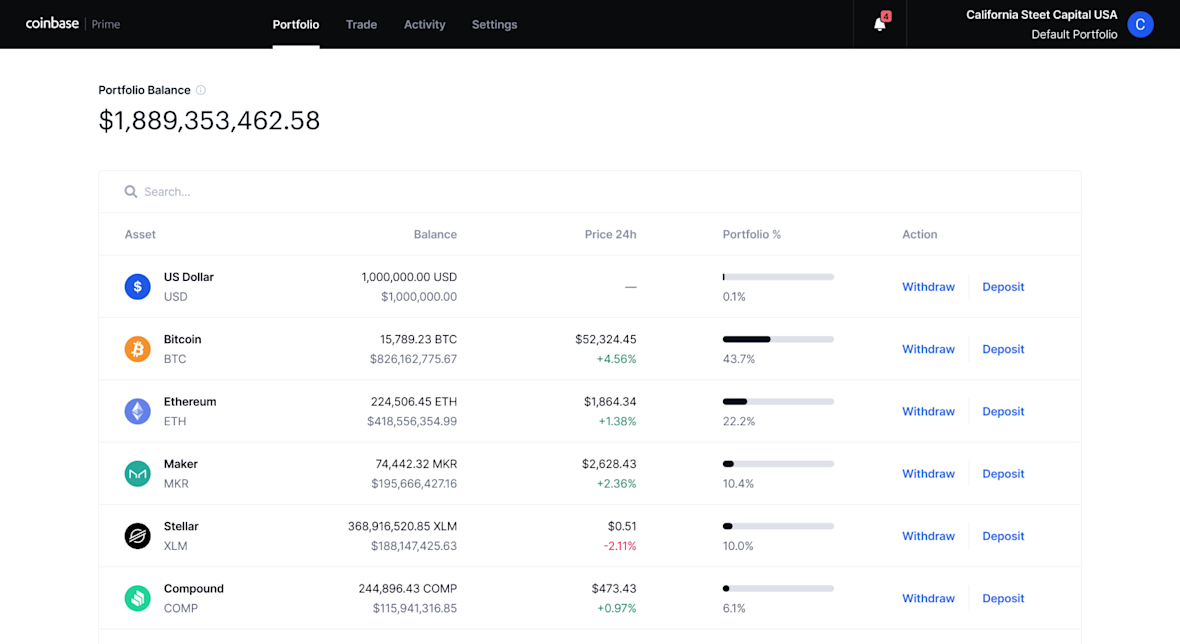This screenshot has height=644, width=1180.
Task: Click the Maker price $2,628.43
Action: (610, 464)
